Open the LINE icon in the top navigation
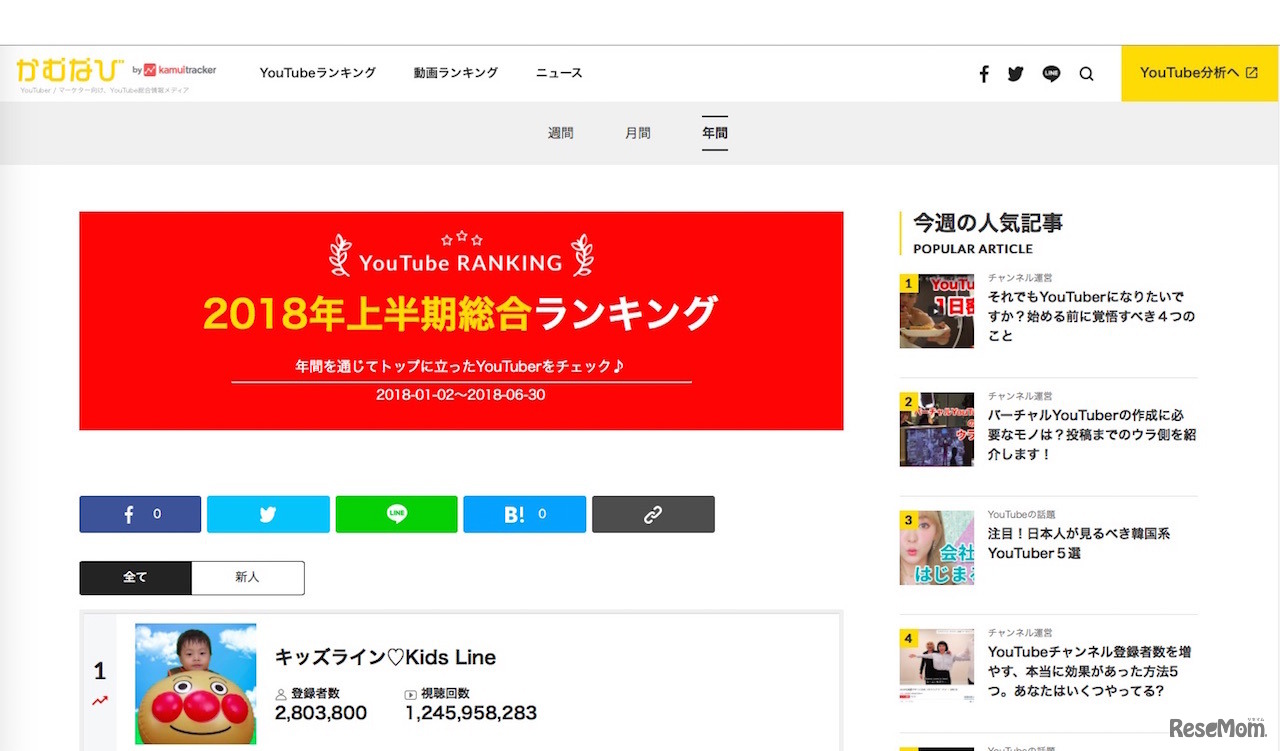1280x751 pixels. click(x=1050, y=73)
